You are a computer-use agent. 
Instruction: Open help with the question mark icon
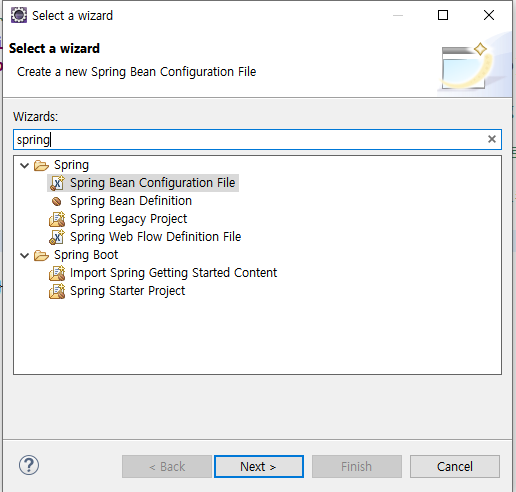tap(29, 465)
